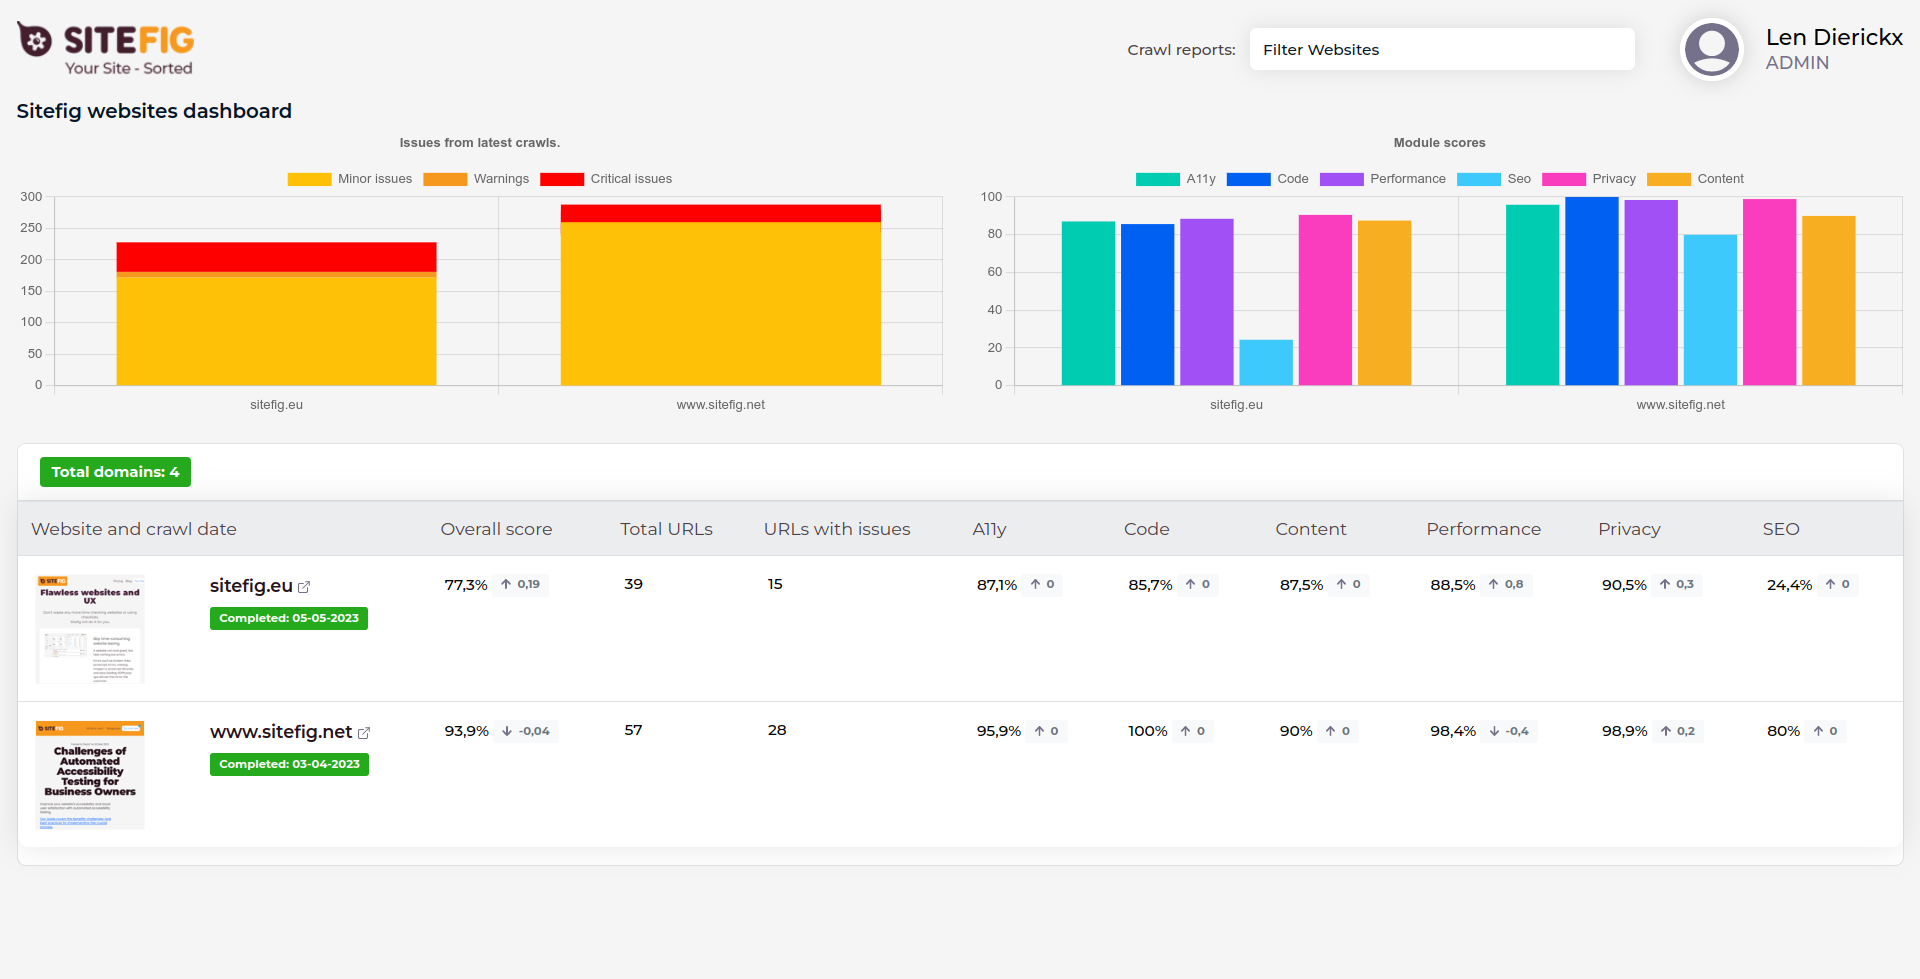The width and height of the screenshot is (1920, 979).
Task: Sort by Total URLs column header
Action: tap(666, 529)
